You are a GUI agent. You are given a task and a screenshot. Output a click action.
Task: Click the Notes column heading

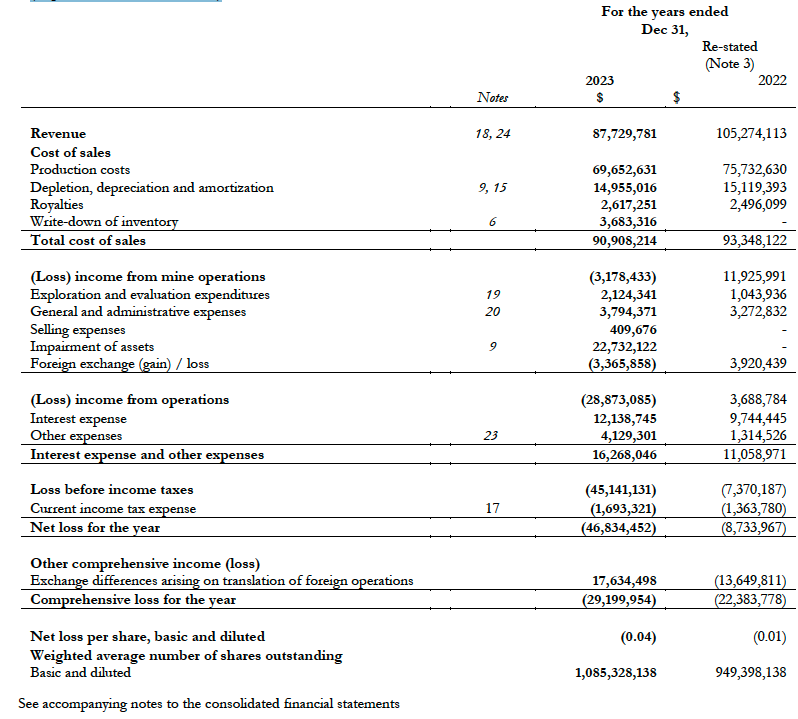coord(492,98)
